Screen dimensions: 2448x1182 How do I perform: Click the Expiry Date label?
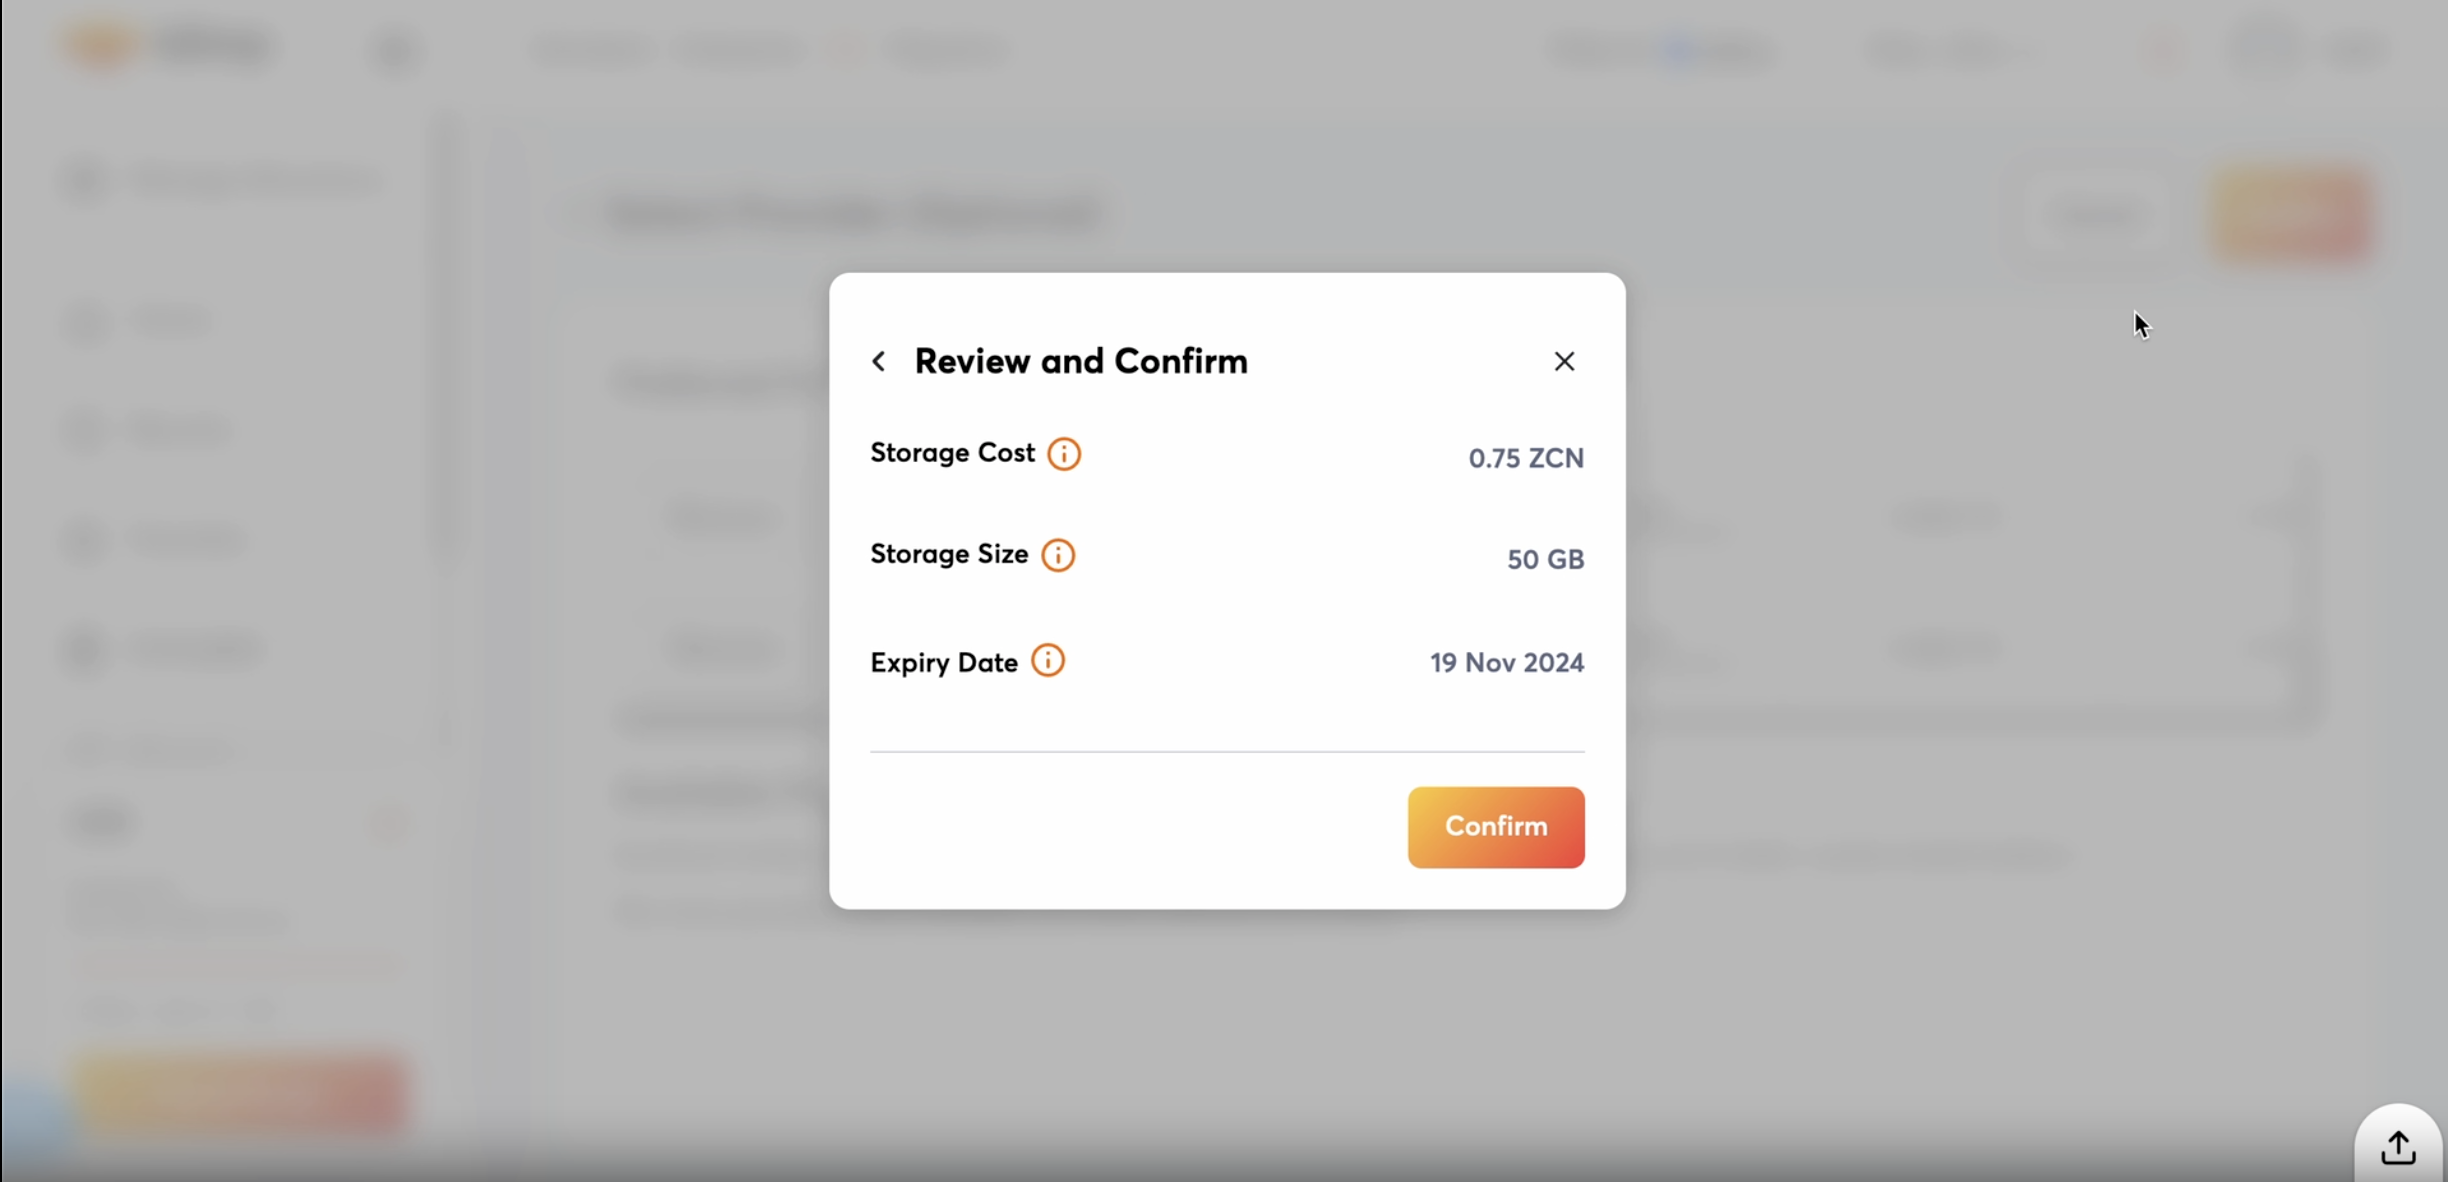(943, 663)
